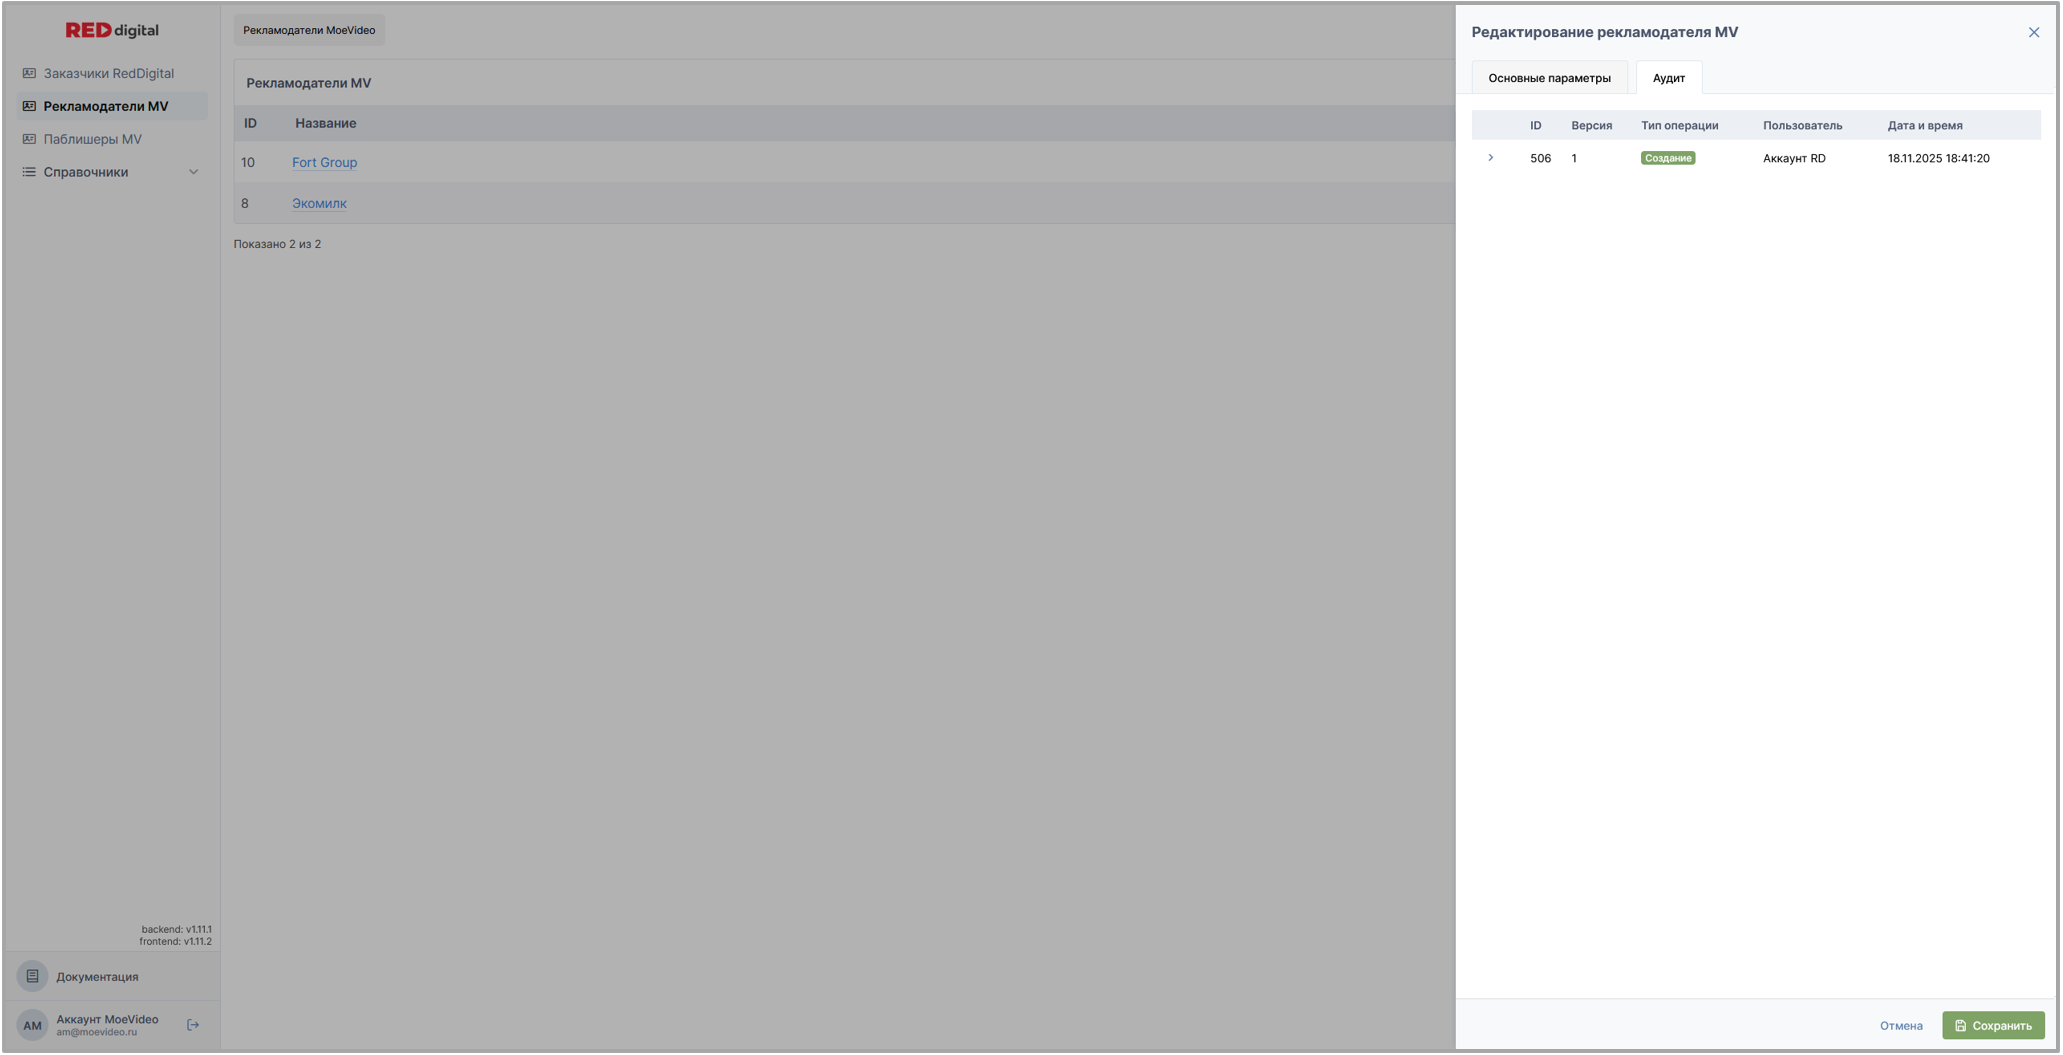This screenshot has width=2063, height=1055.
Task: Select the Аудит tab
Action: tap(1668, 78)
